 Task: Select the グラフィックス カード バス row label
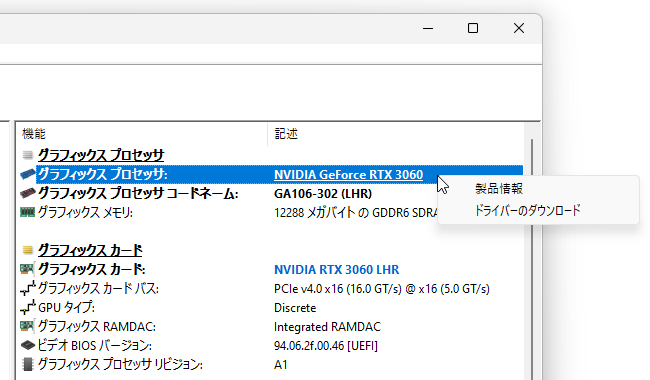coord(98,288)
